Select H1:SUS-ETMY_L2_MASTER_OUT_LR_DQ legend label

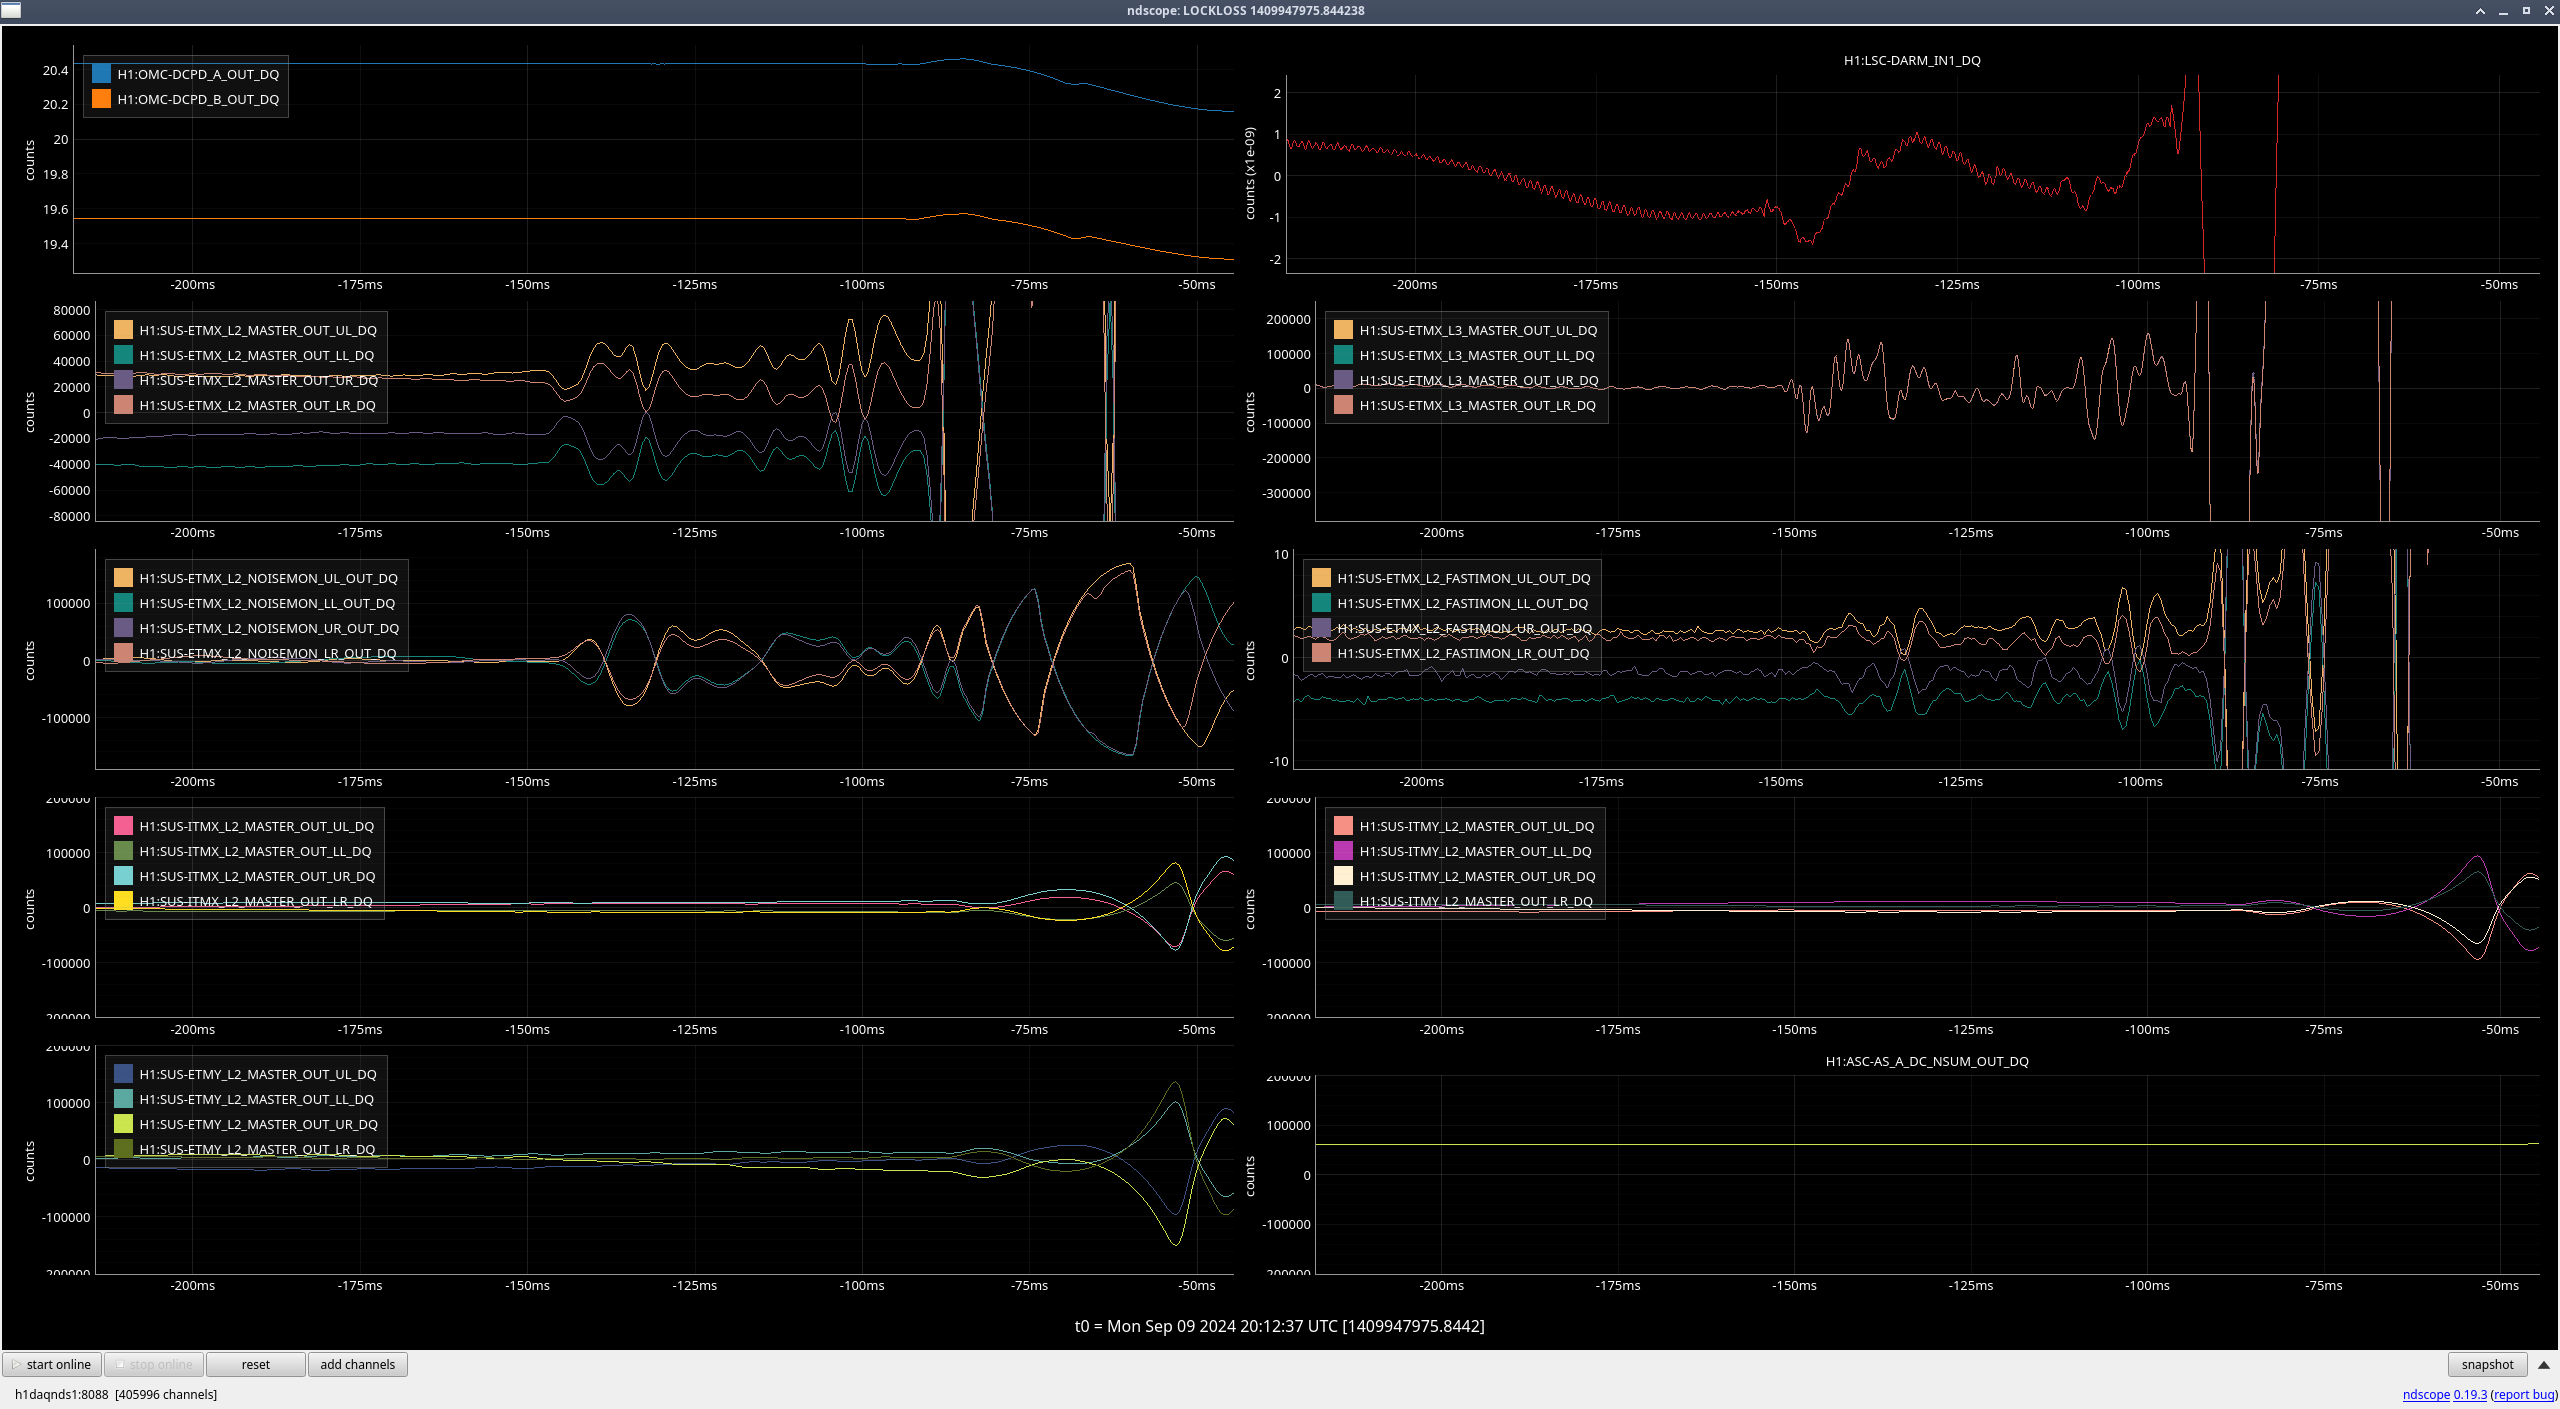point(258,1150)
